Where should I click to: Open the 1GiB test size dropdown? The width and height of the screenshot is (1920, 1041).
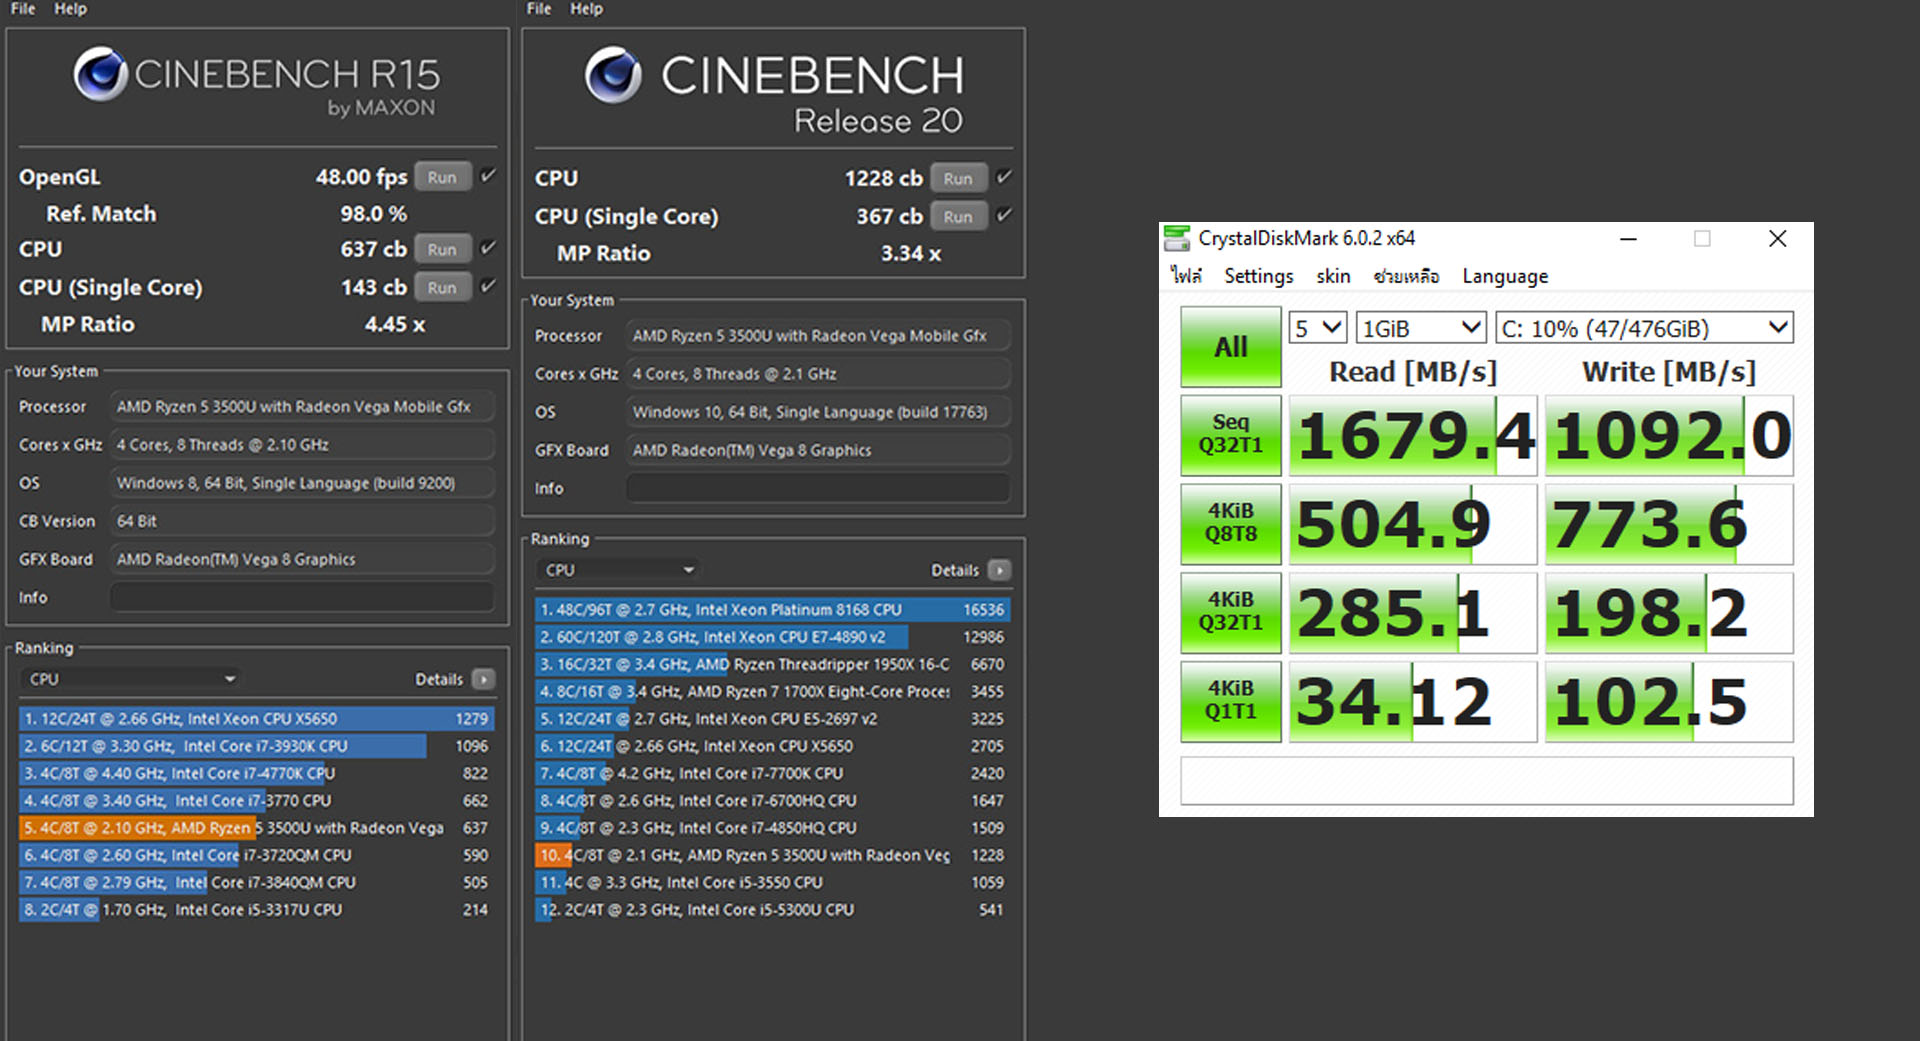pos(1421,328)
